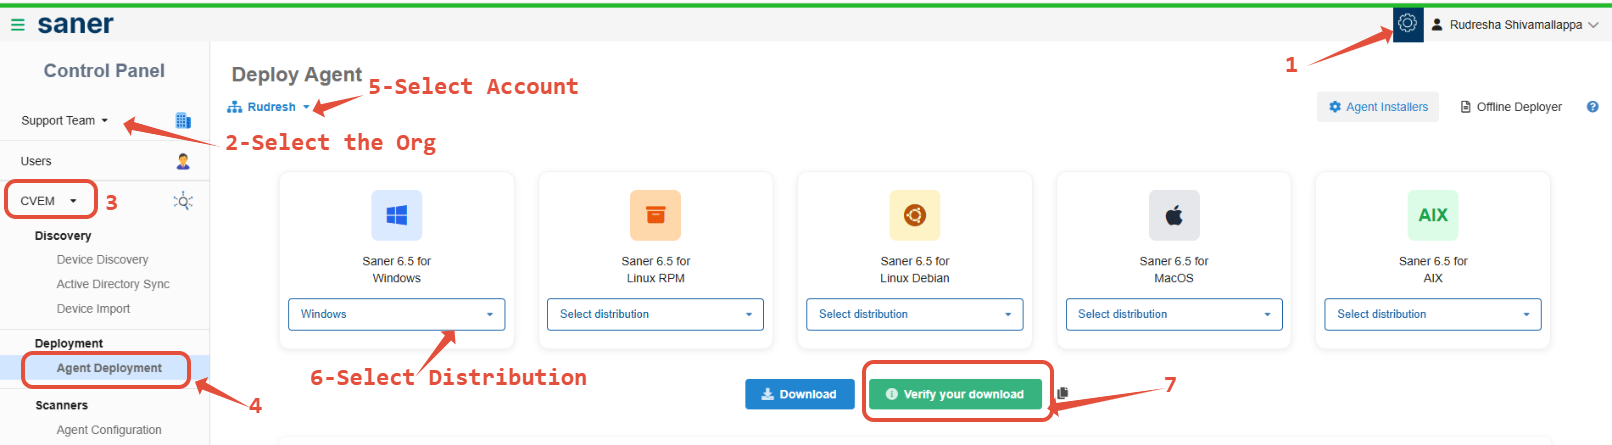
Task: Open the Control Panel gear icon
Action: (x=1407, y=23)
